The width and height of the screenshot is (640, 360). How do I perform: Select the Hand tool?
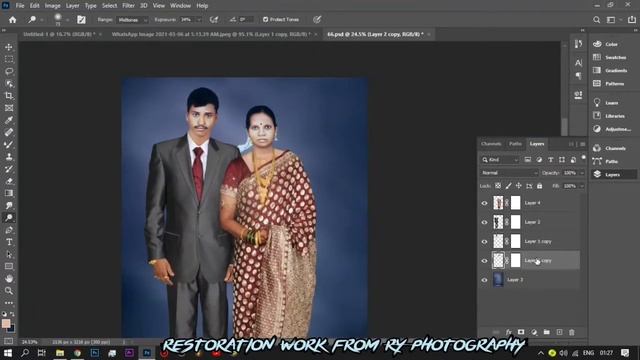tap(9, 279)
